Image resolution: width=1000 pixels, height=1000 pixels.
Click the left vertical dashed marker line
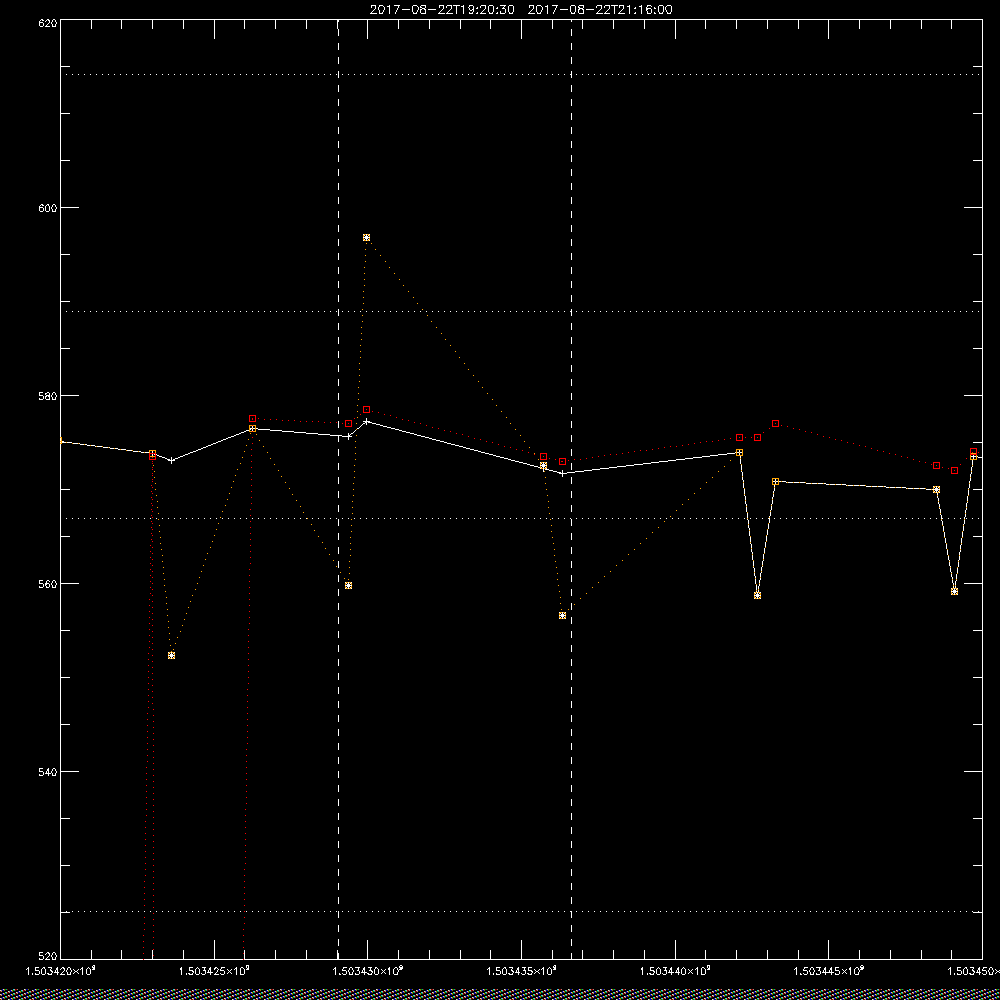click(x=338, y=488)
